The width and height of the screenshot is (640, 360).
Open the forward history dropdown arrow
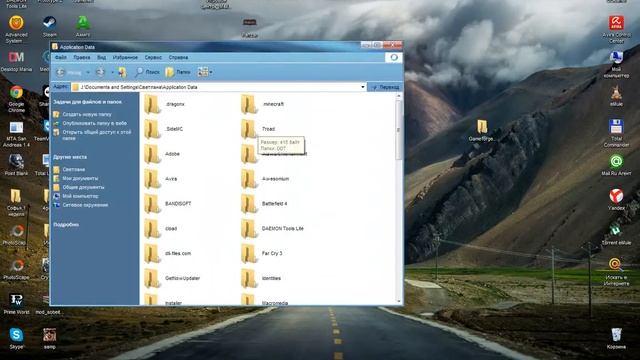112,73
